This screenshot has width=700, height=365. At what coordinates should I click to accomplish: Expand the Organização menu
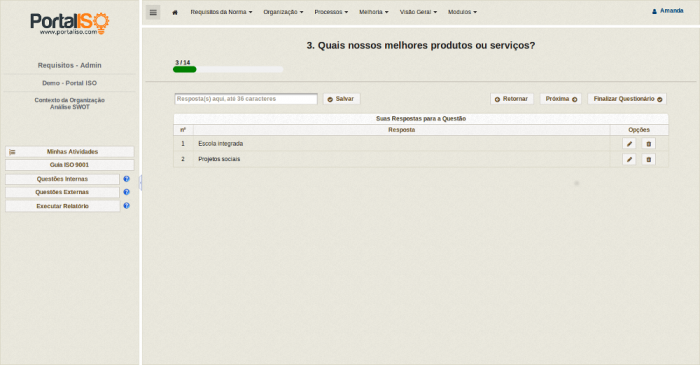point(283,12)
